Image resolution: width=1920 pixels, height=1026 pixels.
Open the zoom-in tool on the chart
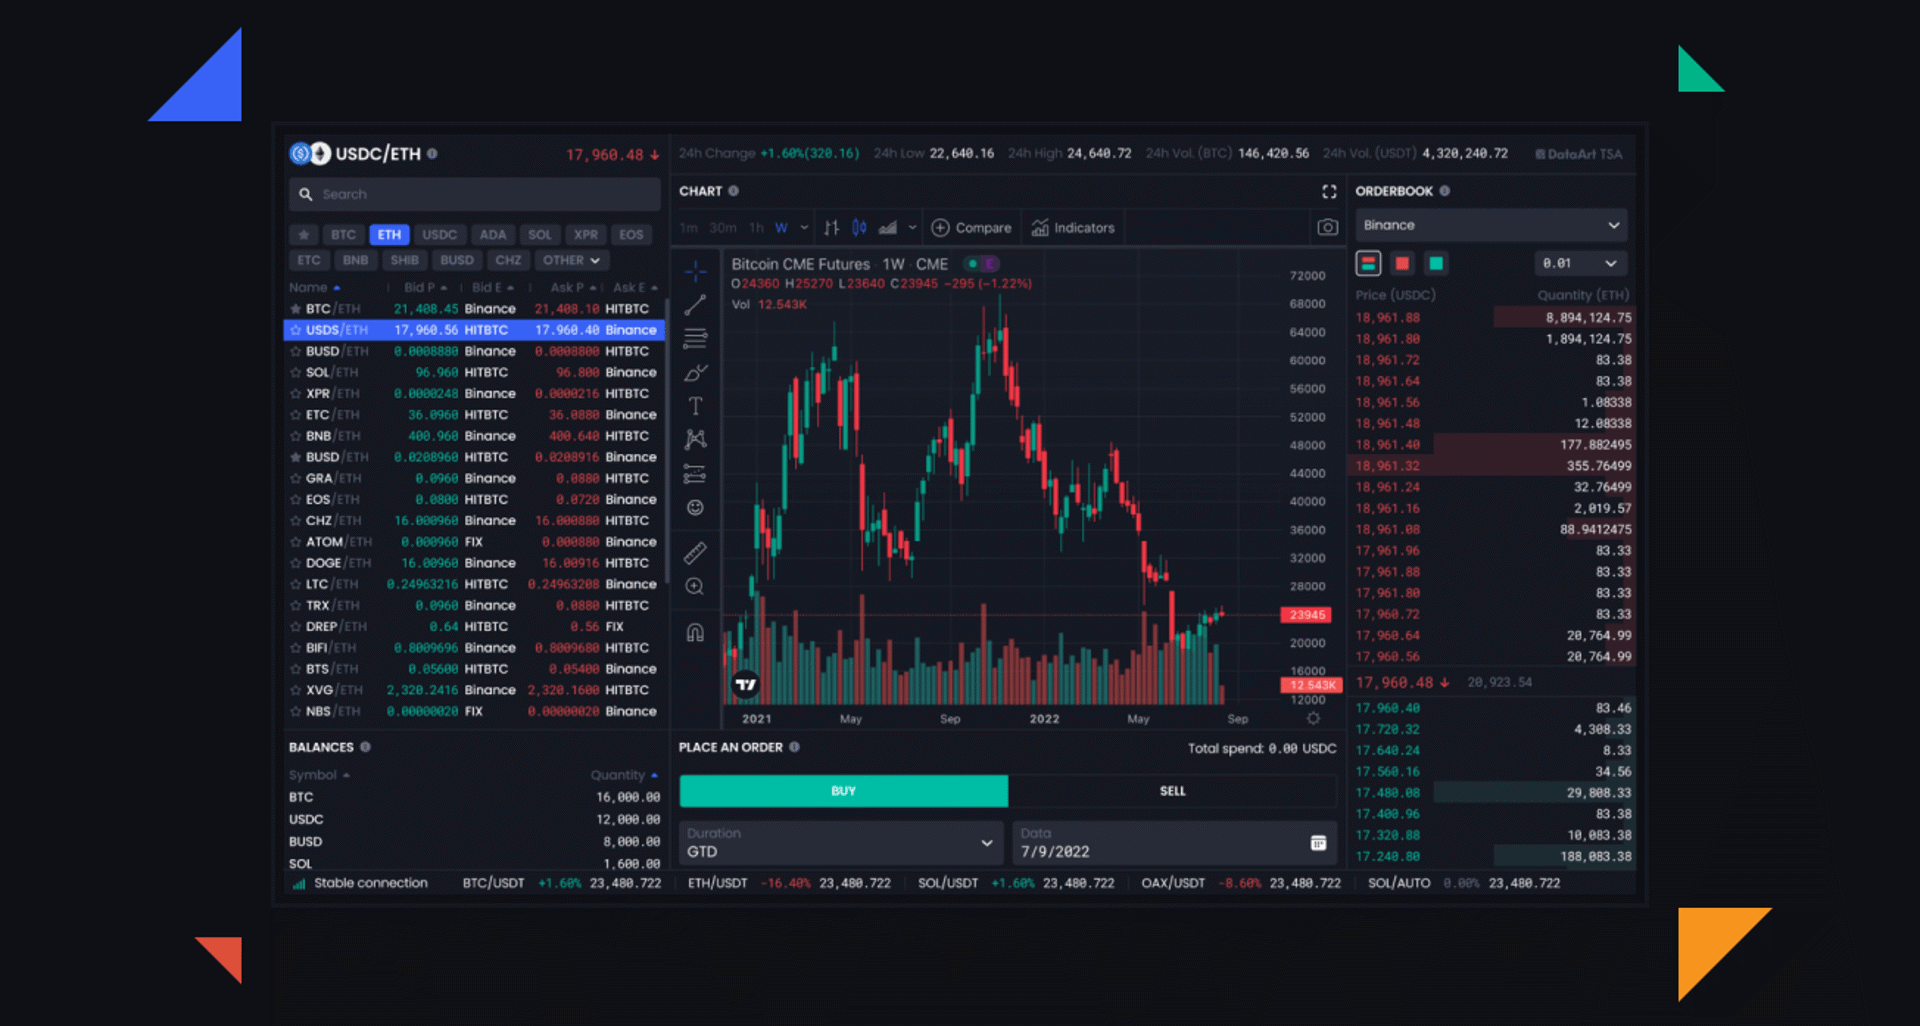tap(695, 586)
